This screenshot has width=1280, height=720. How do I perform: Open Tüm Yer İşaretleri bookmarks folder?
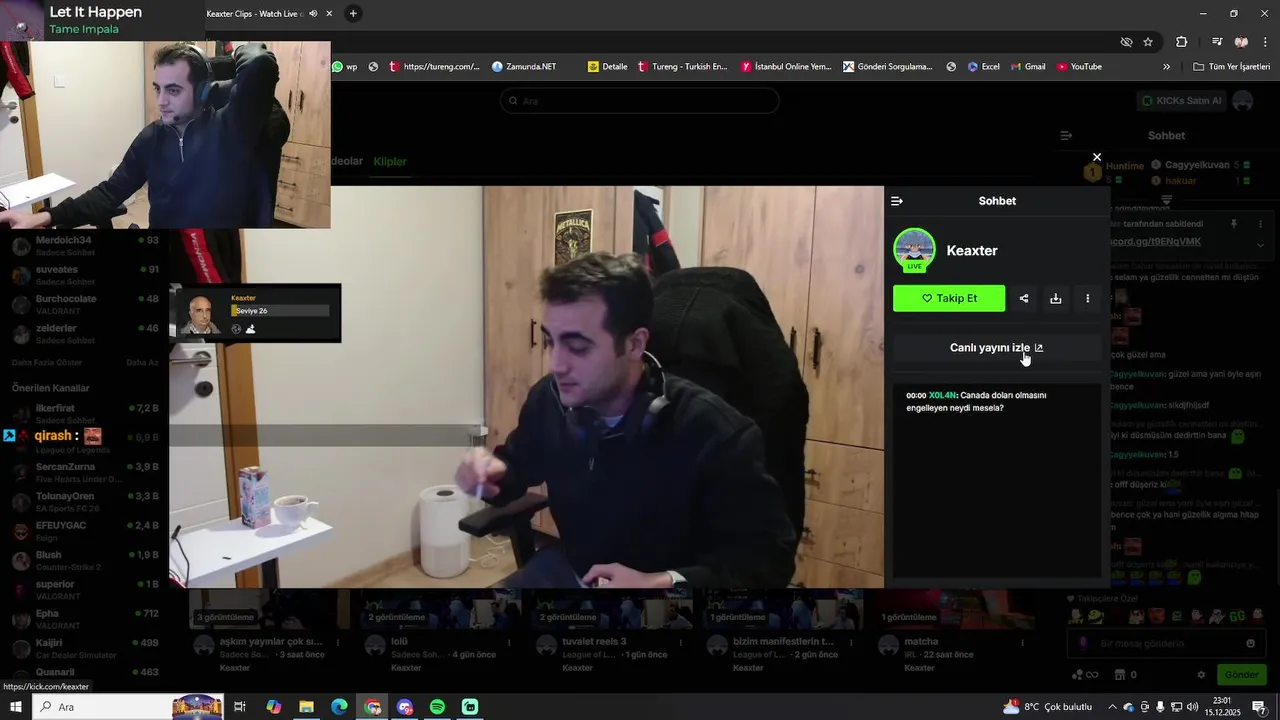coord(1232,67)
